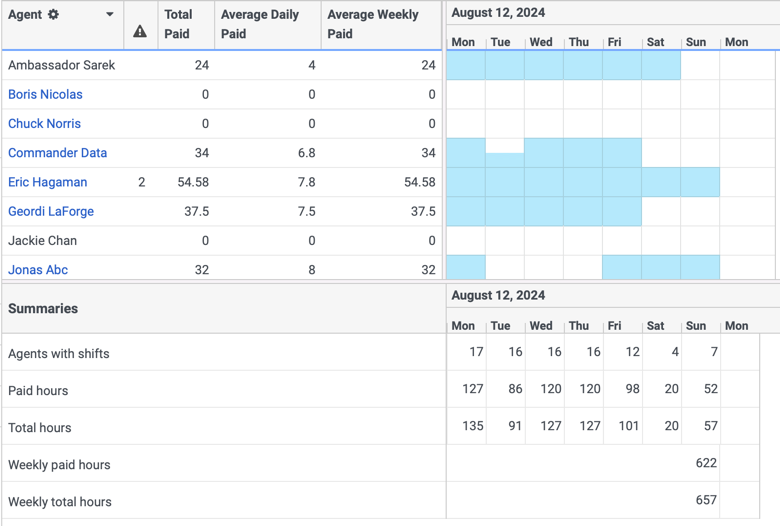Click Ambassador Sarek's Monday shift block
The width and height of the screenshot is (780, 526).
[x=465, y=65]
